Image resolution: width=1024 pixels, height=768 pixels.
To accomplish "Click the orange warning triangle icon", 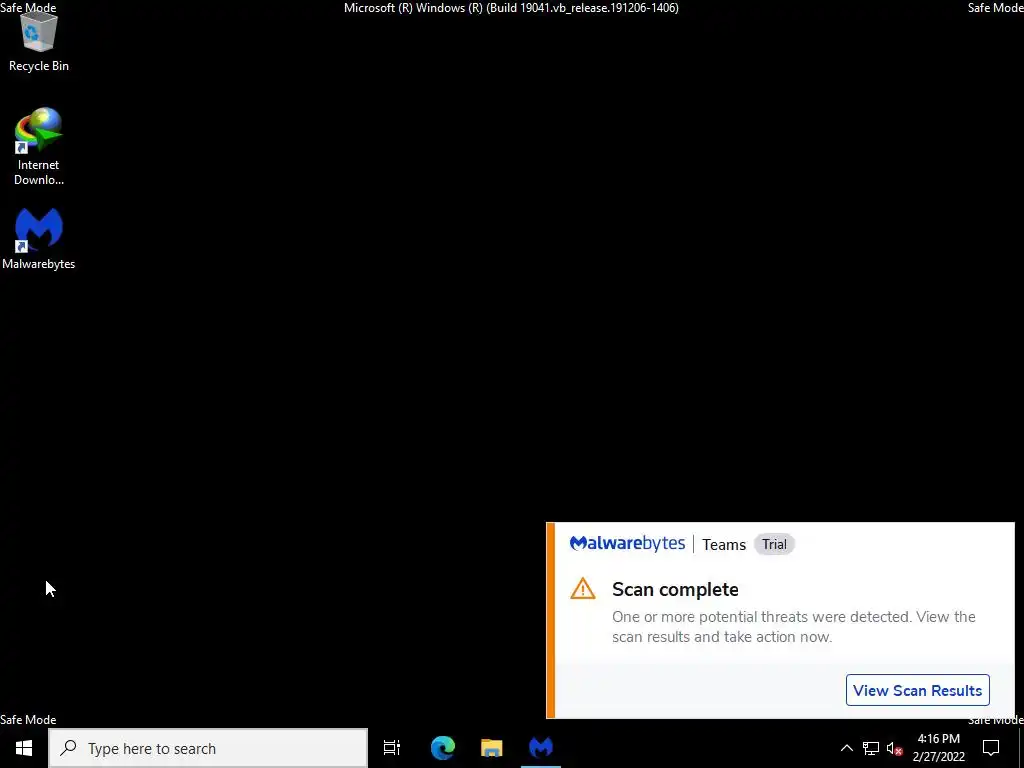I will pyautogui.click(x=583, y=589).
